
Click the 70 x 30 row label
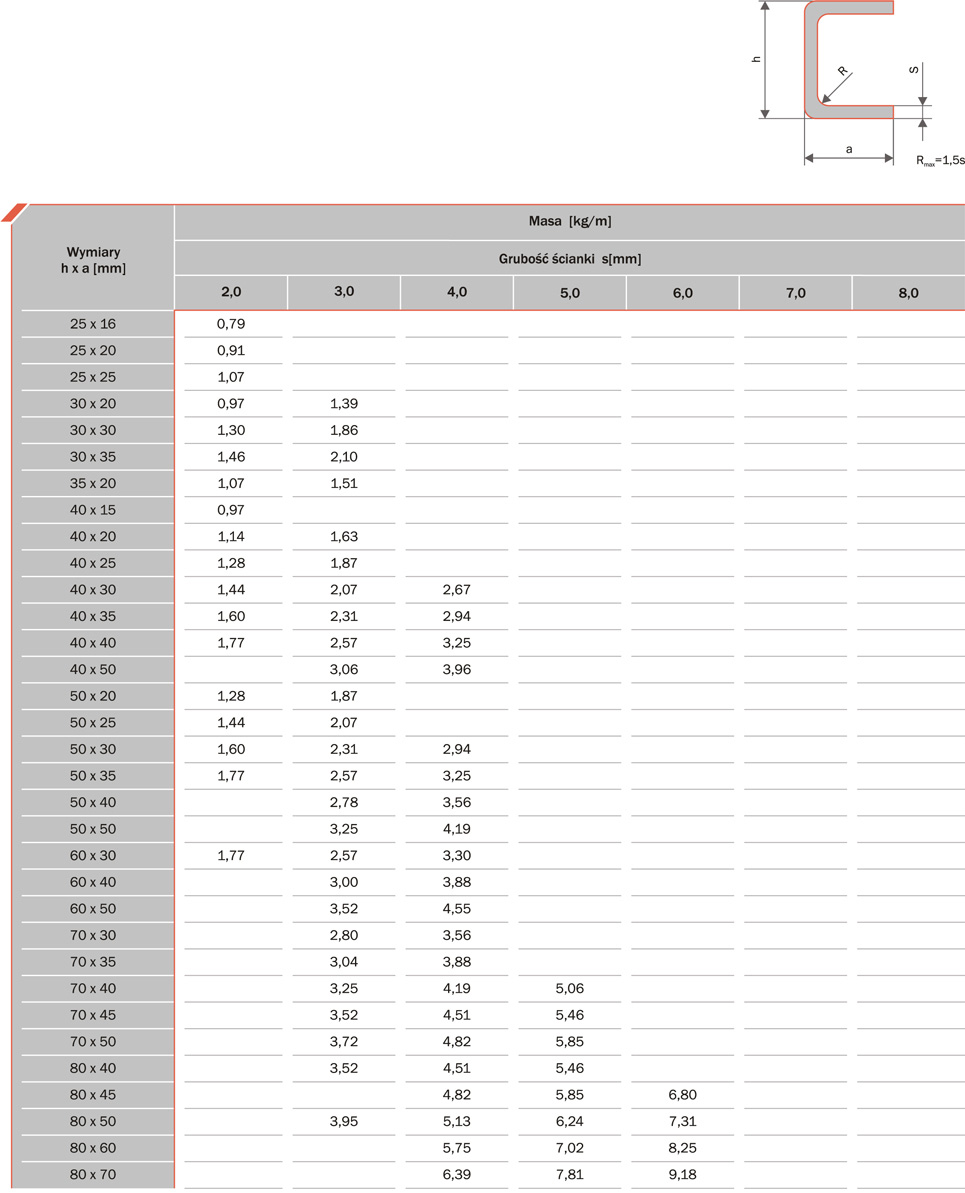point(93,936)
